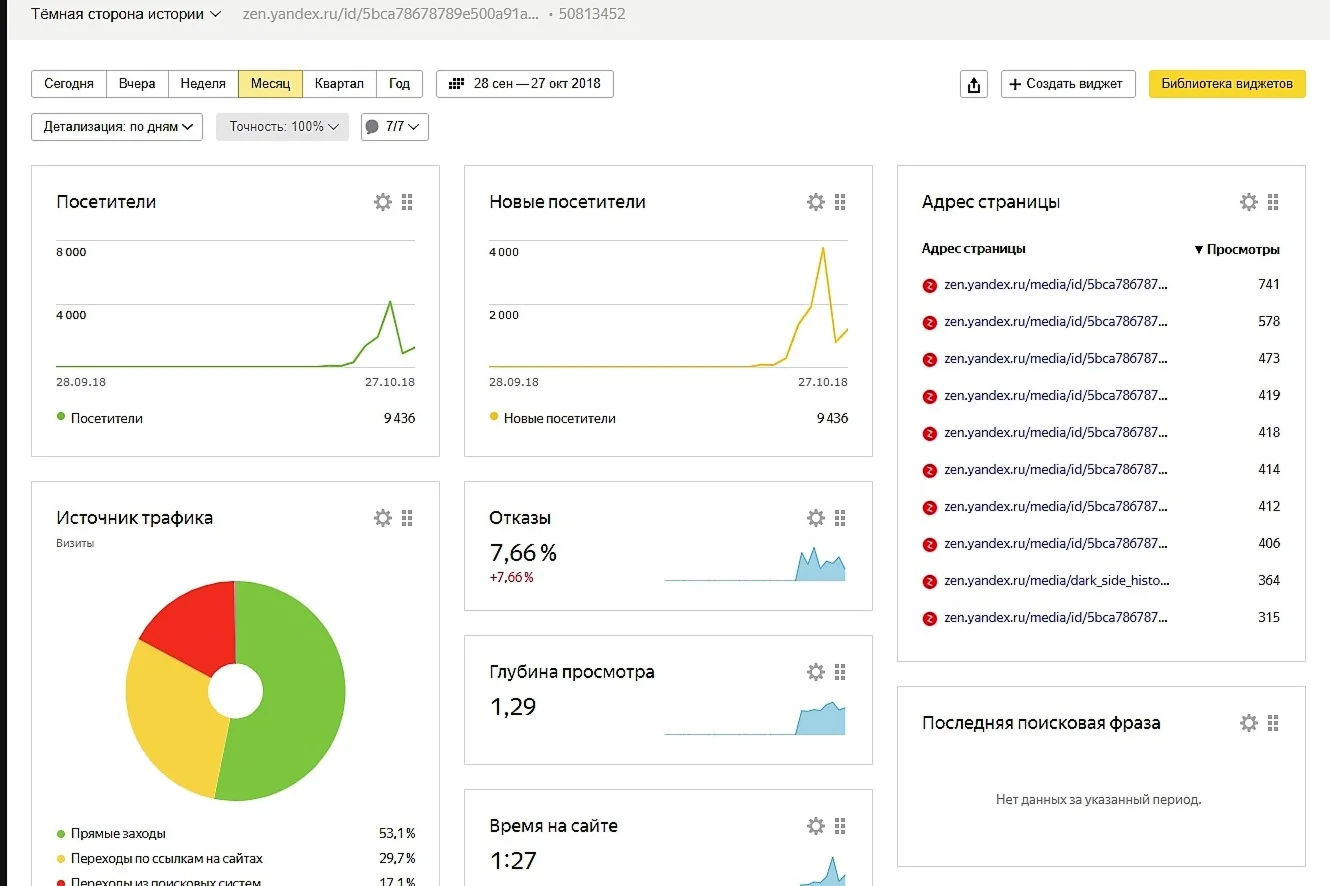Image resolution: width=1330 pixels, height=886 pixels.
Task: Open gear settings for Последняя поисковая фраза
Action: click(x=1248, y=723)
